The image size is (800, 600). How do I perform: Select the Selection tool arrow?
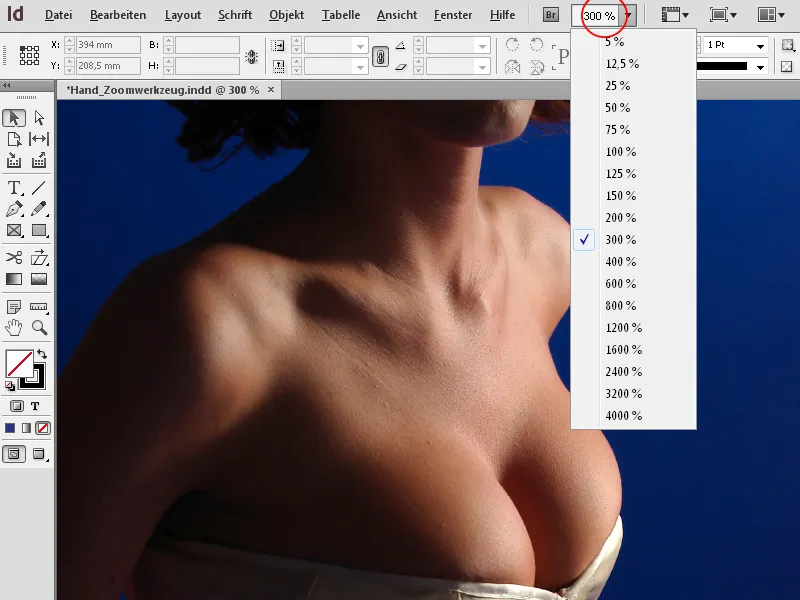pos(14,118)
